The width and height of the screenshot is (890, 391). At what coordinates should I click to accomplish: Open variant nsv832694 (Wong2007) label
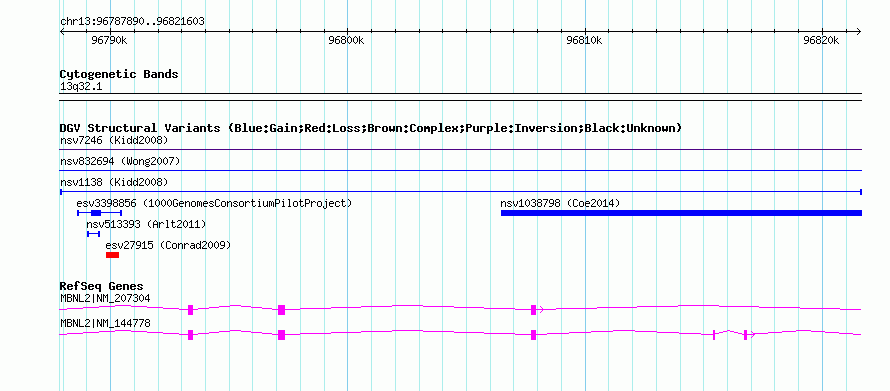coord(120,162)
